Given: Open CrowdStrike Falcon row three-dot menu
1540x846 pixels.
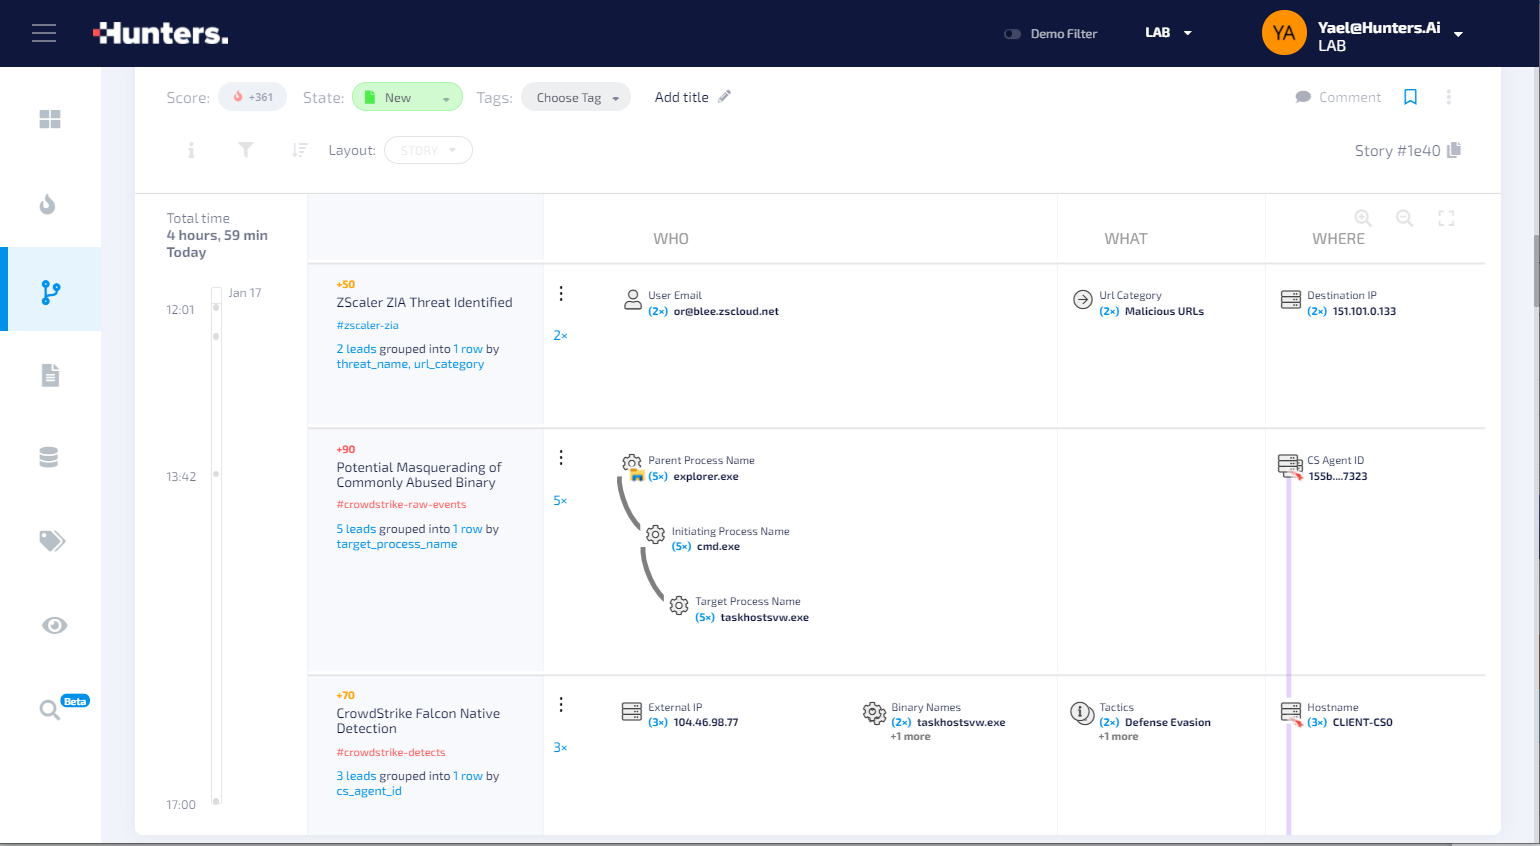Looking at the screenshot, I should 561,704.
